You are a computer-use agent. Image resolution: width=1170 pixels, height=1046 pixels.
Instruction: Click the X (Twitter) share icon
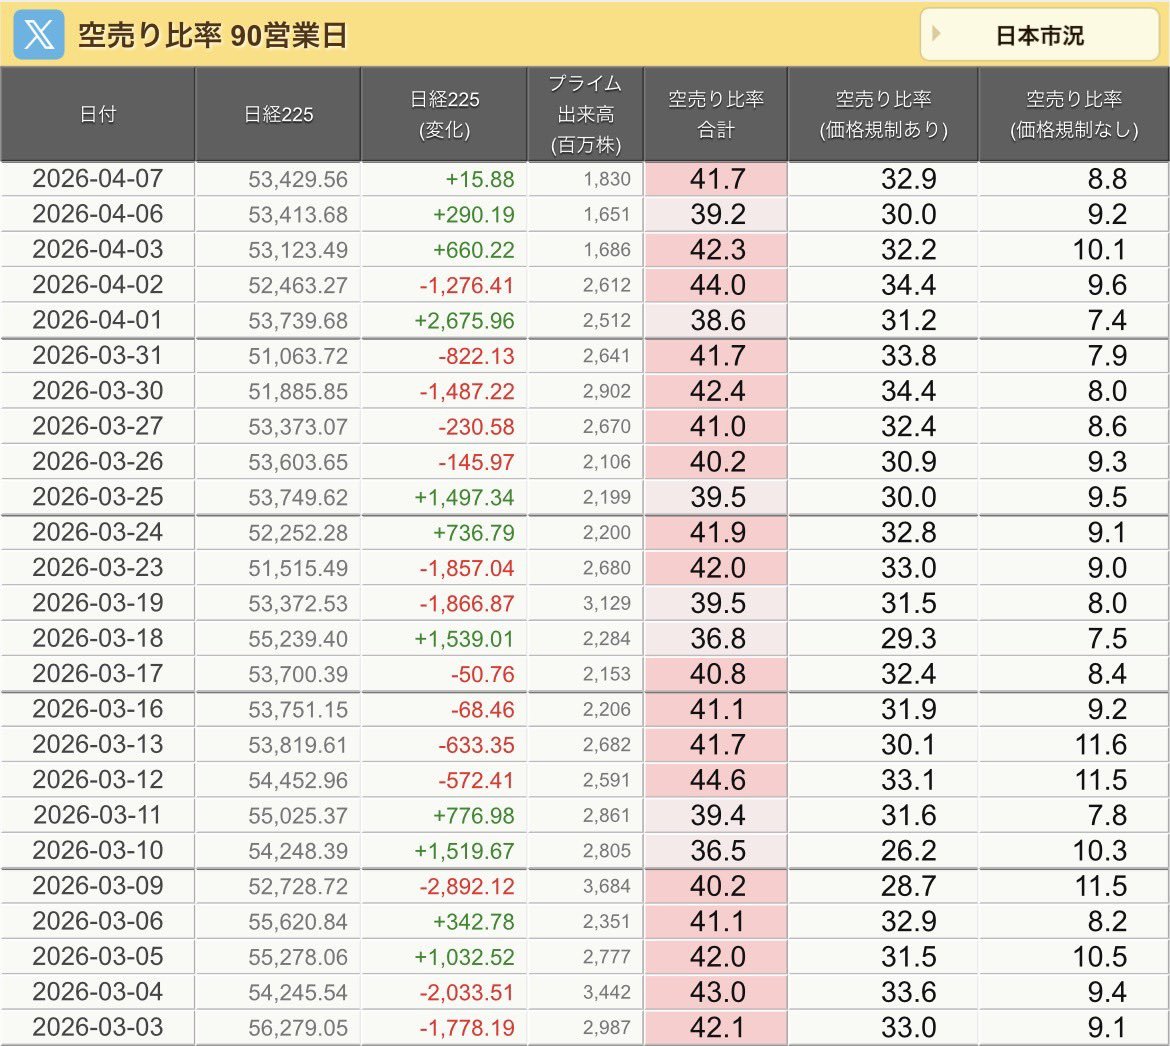coord(39,35)
